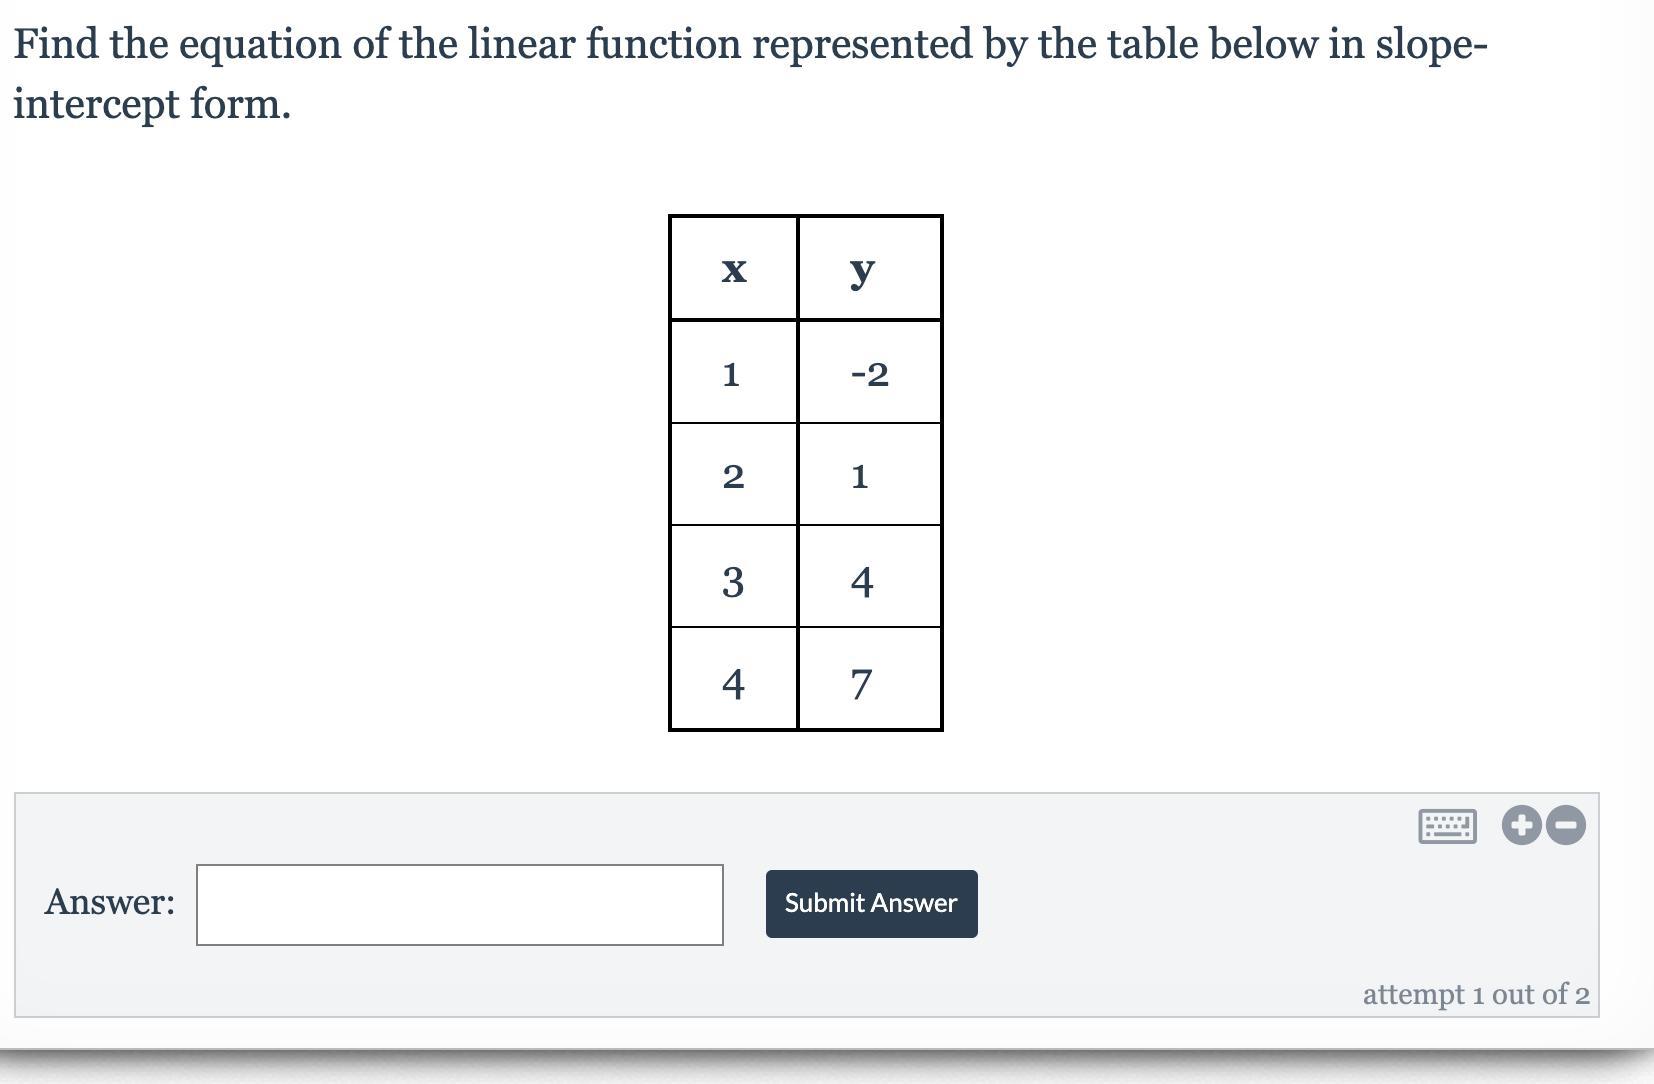Click the -2 cell in the y column

click(869, 373)
